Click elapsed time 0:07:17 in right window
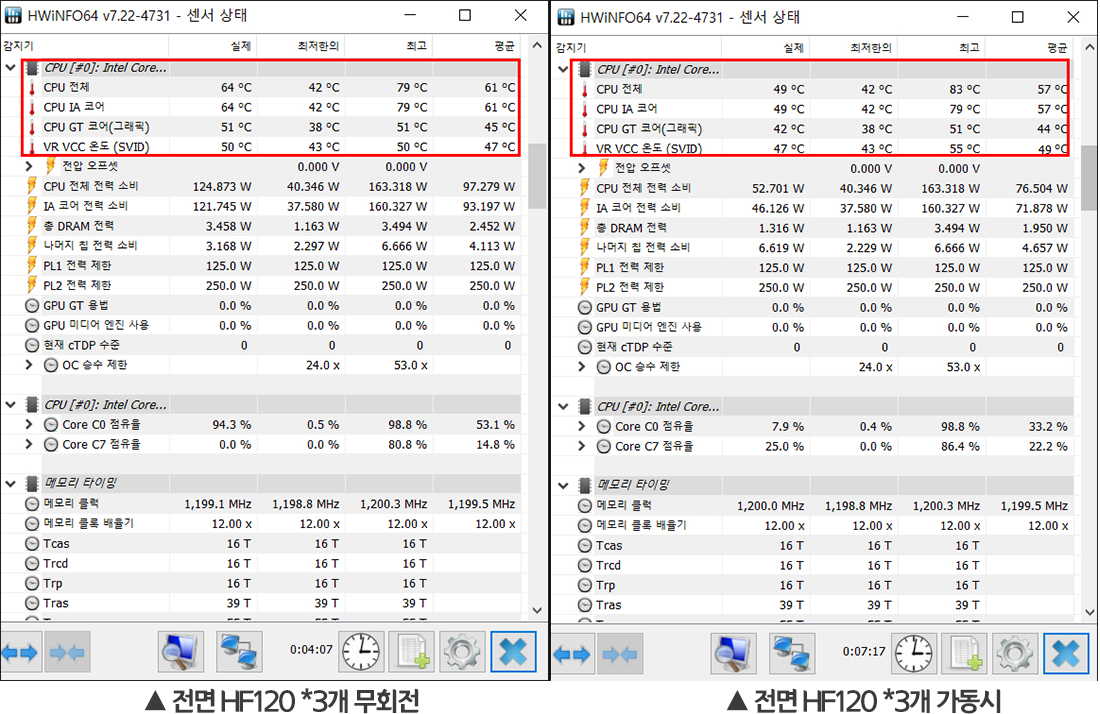 click(864, 651)
